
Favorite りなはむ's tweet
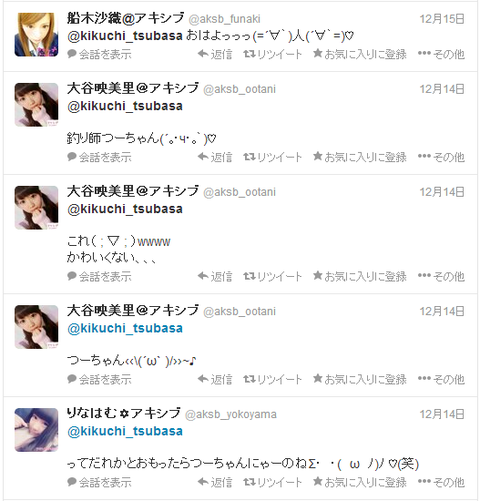[x=360, y=482]
